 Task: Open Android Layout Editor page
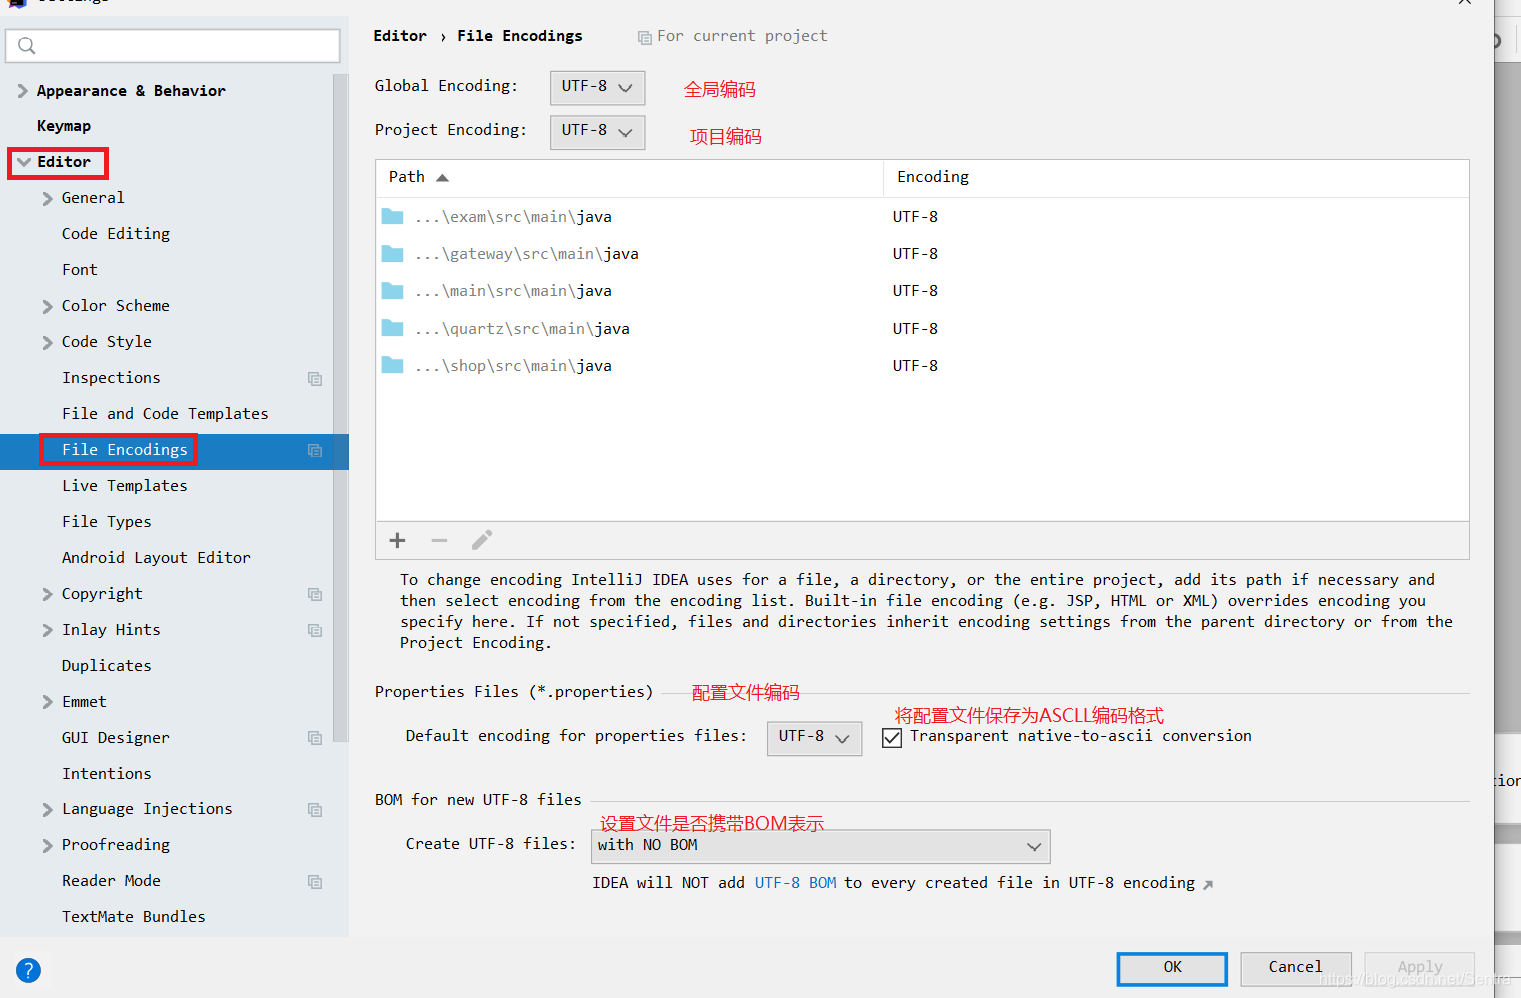pyautogui.click(x=156, y=558)
